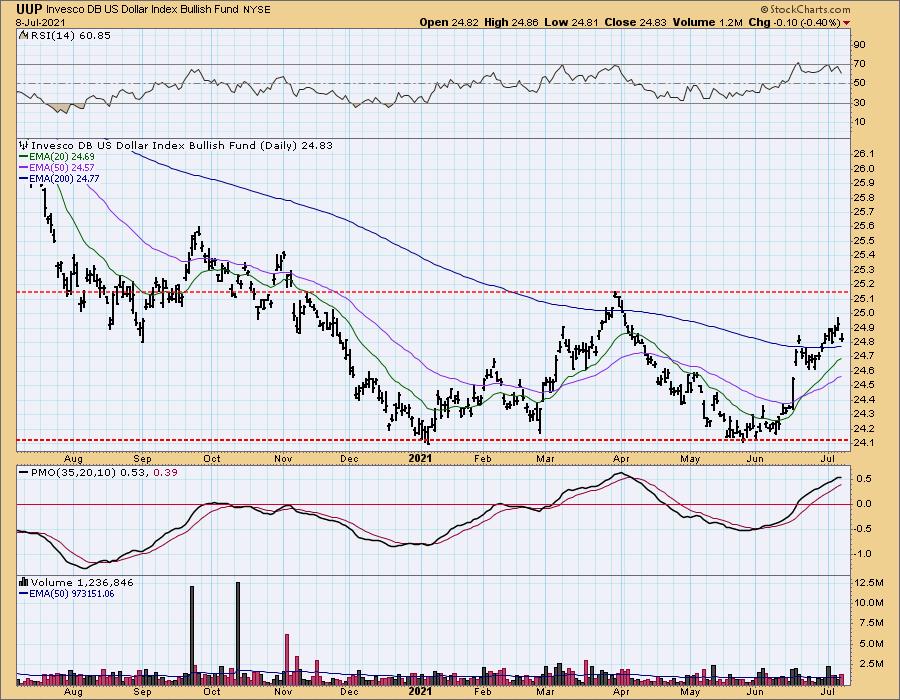Select the green EMA(20) legend line swatch

24,157
